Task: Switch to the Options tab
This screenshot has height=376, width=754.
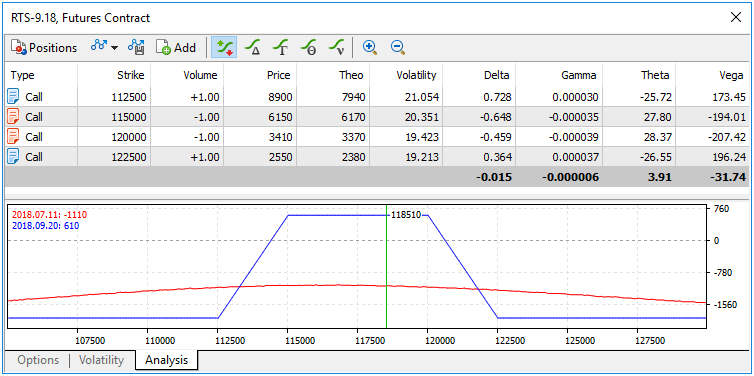Action: 38,360
